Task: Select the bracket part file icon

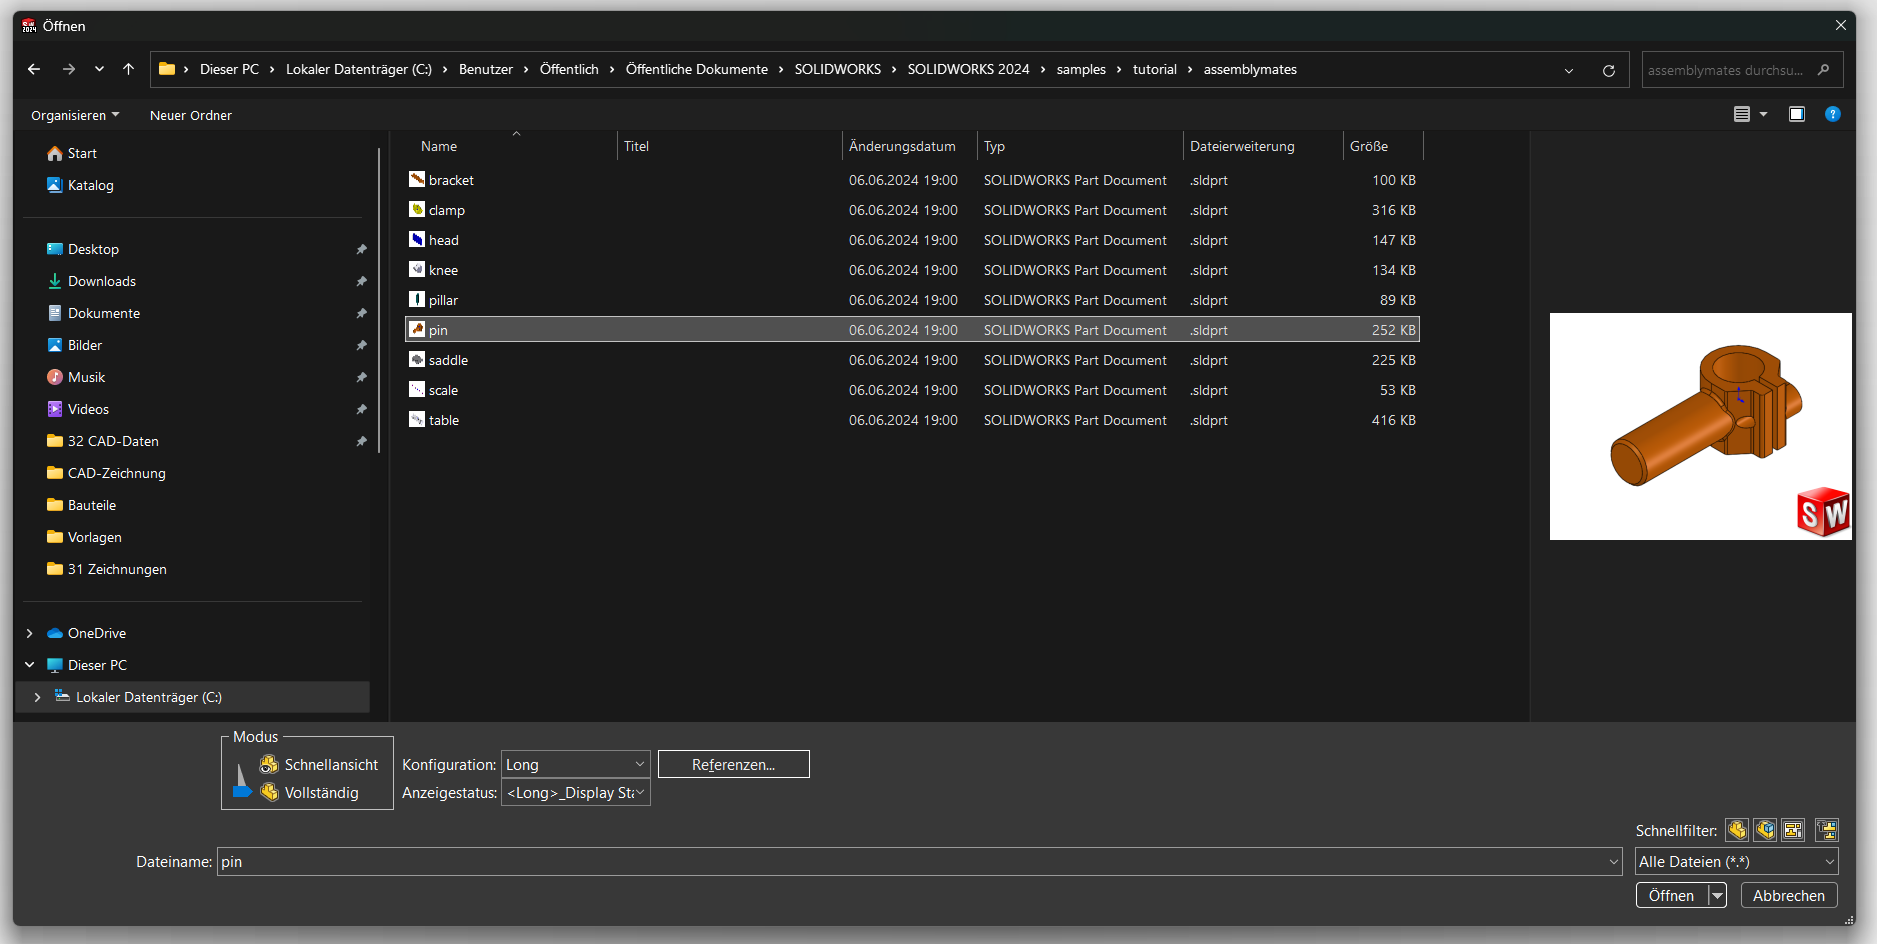Action: point(417,179)
